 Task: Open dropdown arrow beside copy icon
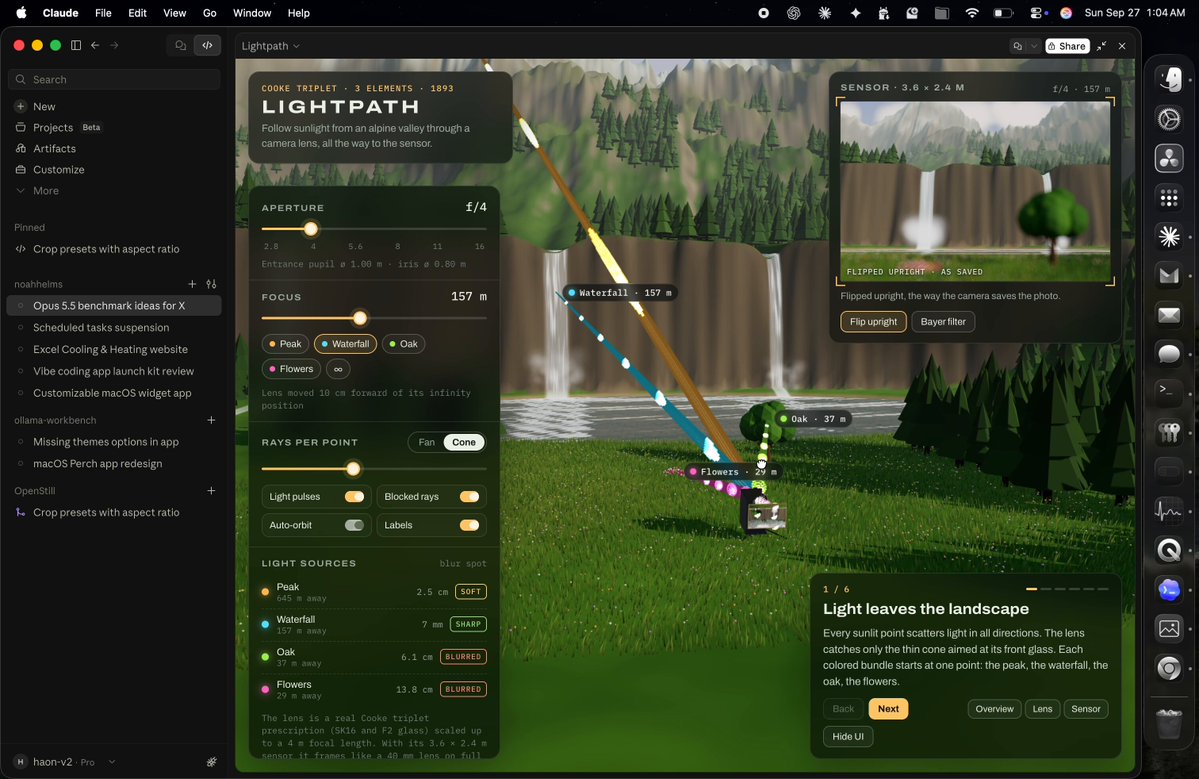(1034, 46)
